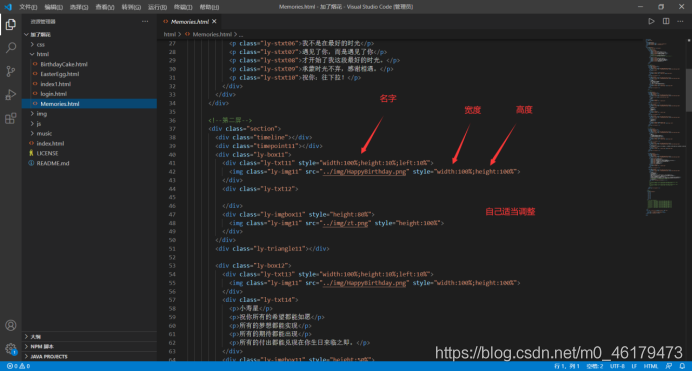Select the Memories.html editor tab

point(189,21)
